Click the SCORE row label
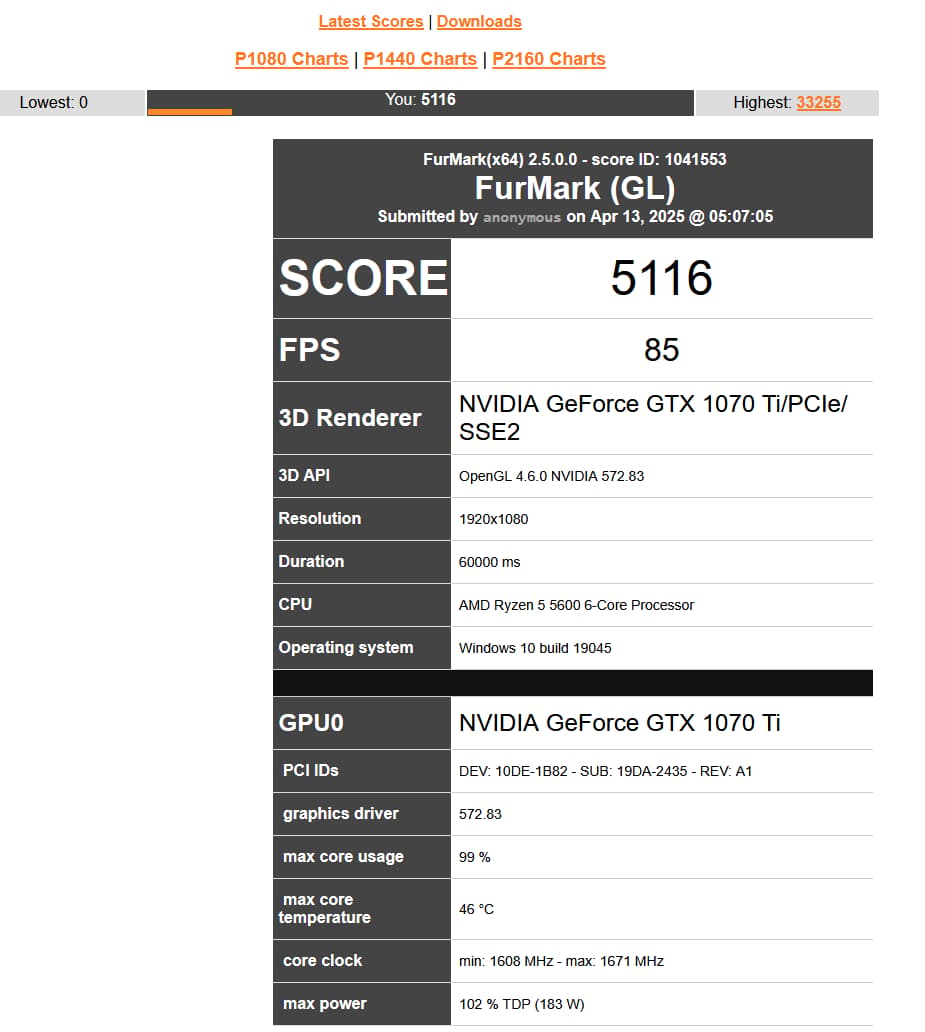Image resolution: width=925 pixels, height=1032 pixels. [x=363, y=278]
